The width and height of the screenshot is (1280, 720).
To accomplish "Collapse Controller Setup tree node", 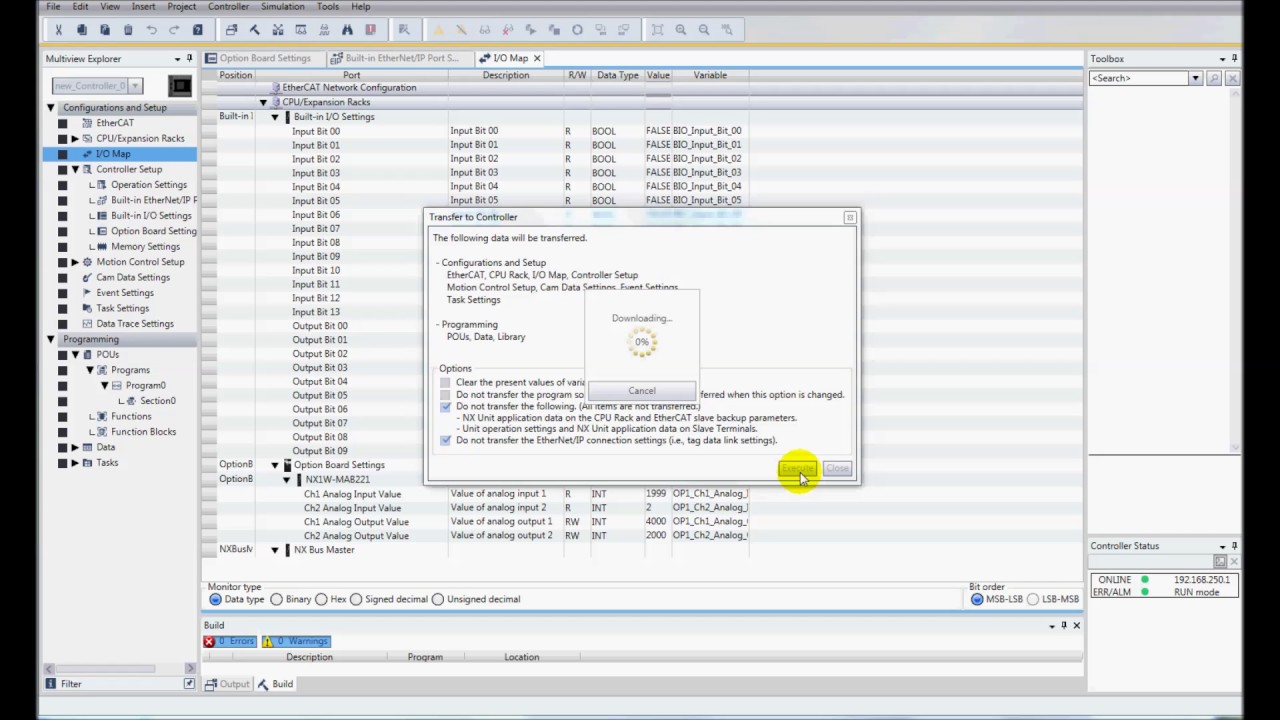I will [75, 170].
